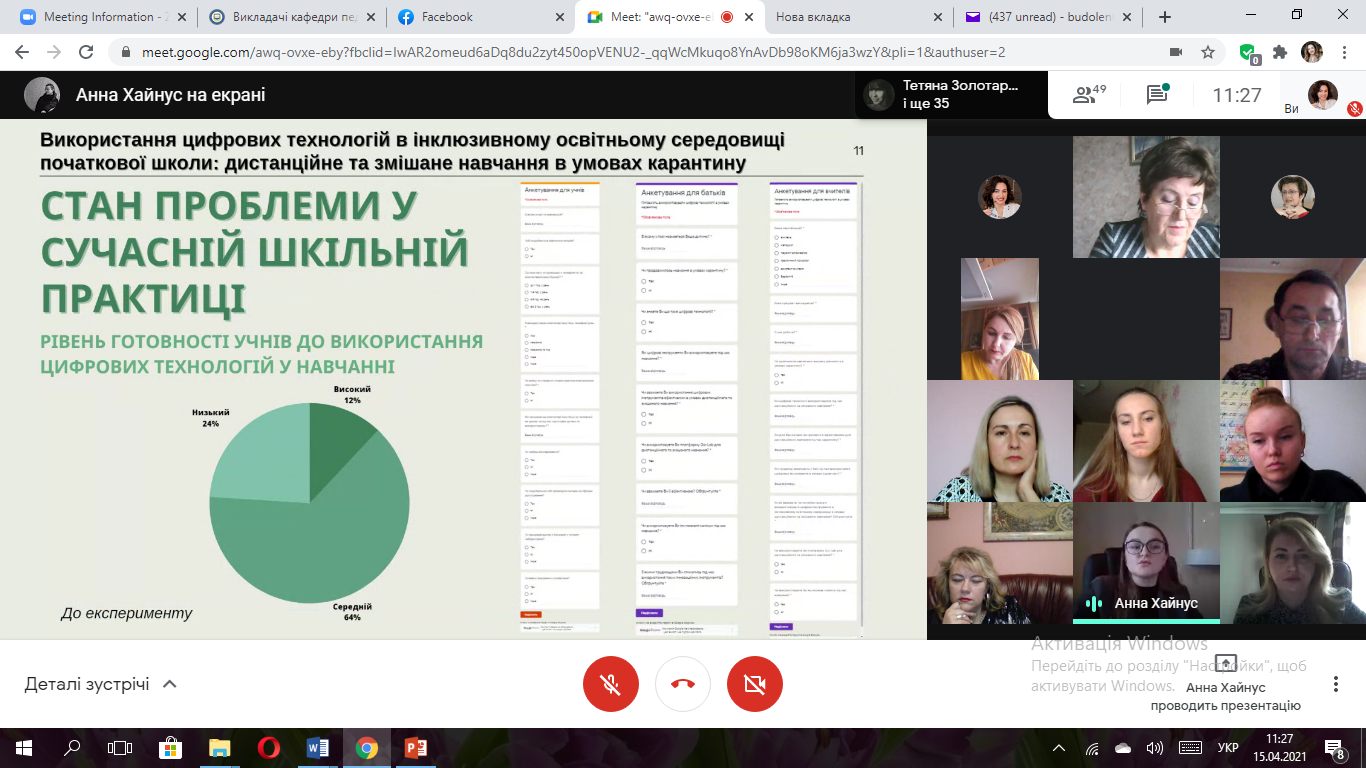Reload the Google Meet page
Viewport: 1366px width, 768px height.
click(x=86, y=52)
